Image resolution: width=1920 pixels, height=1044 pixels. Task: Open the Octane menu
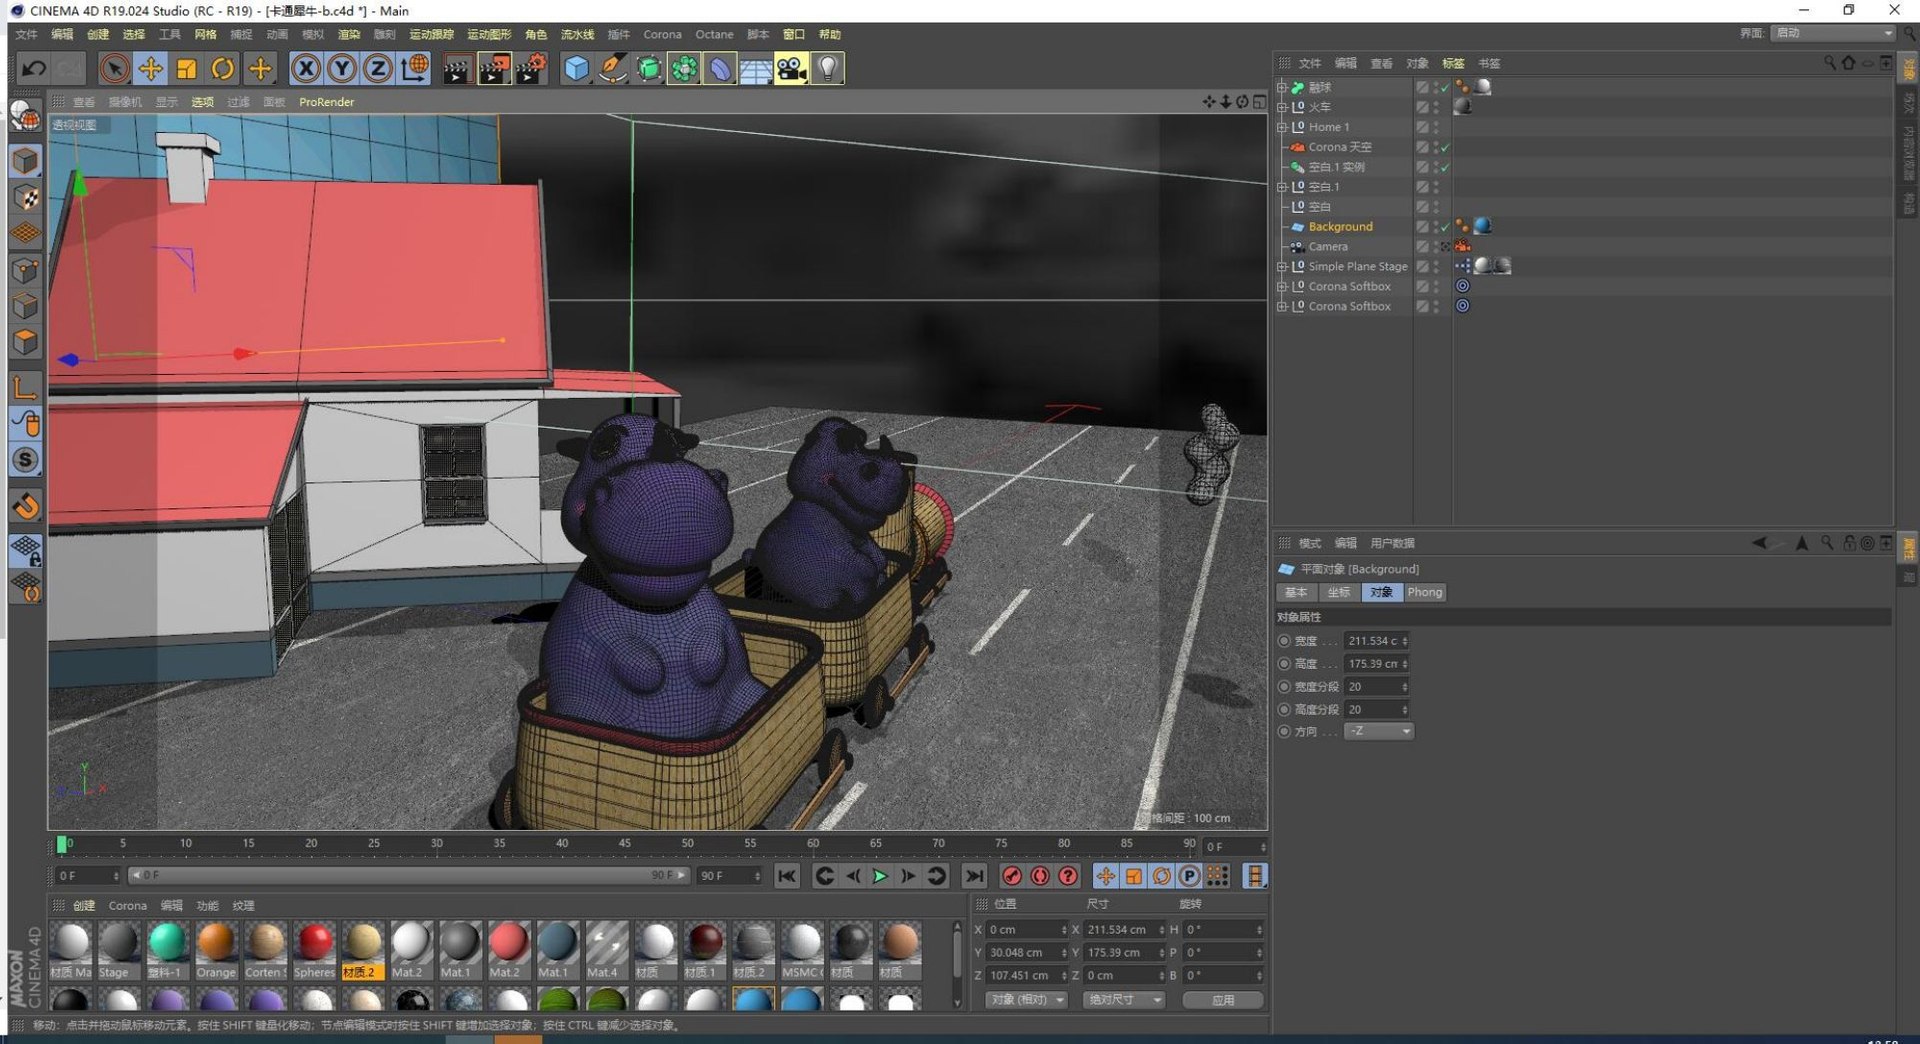point(714,34)
